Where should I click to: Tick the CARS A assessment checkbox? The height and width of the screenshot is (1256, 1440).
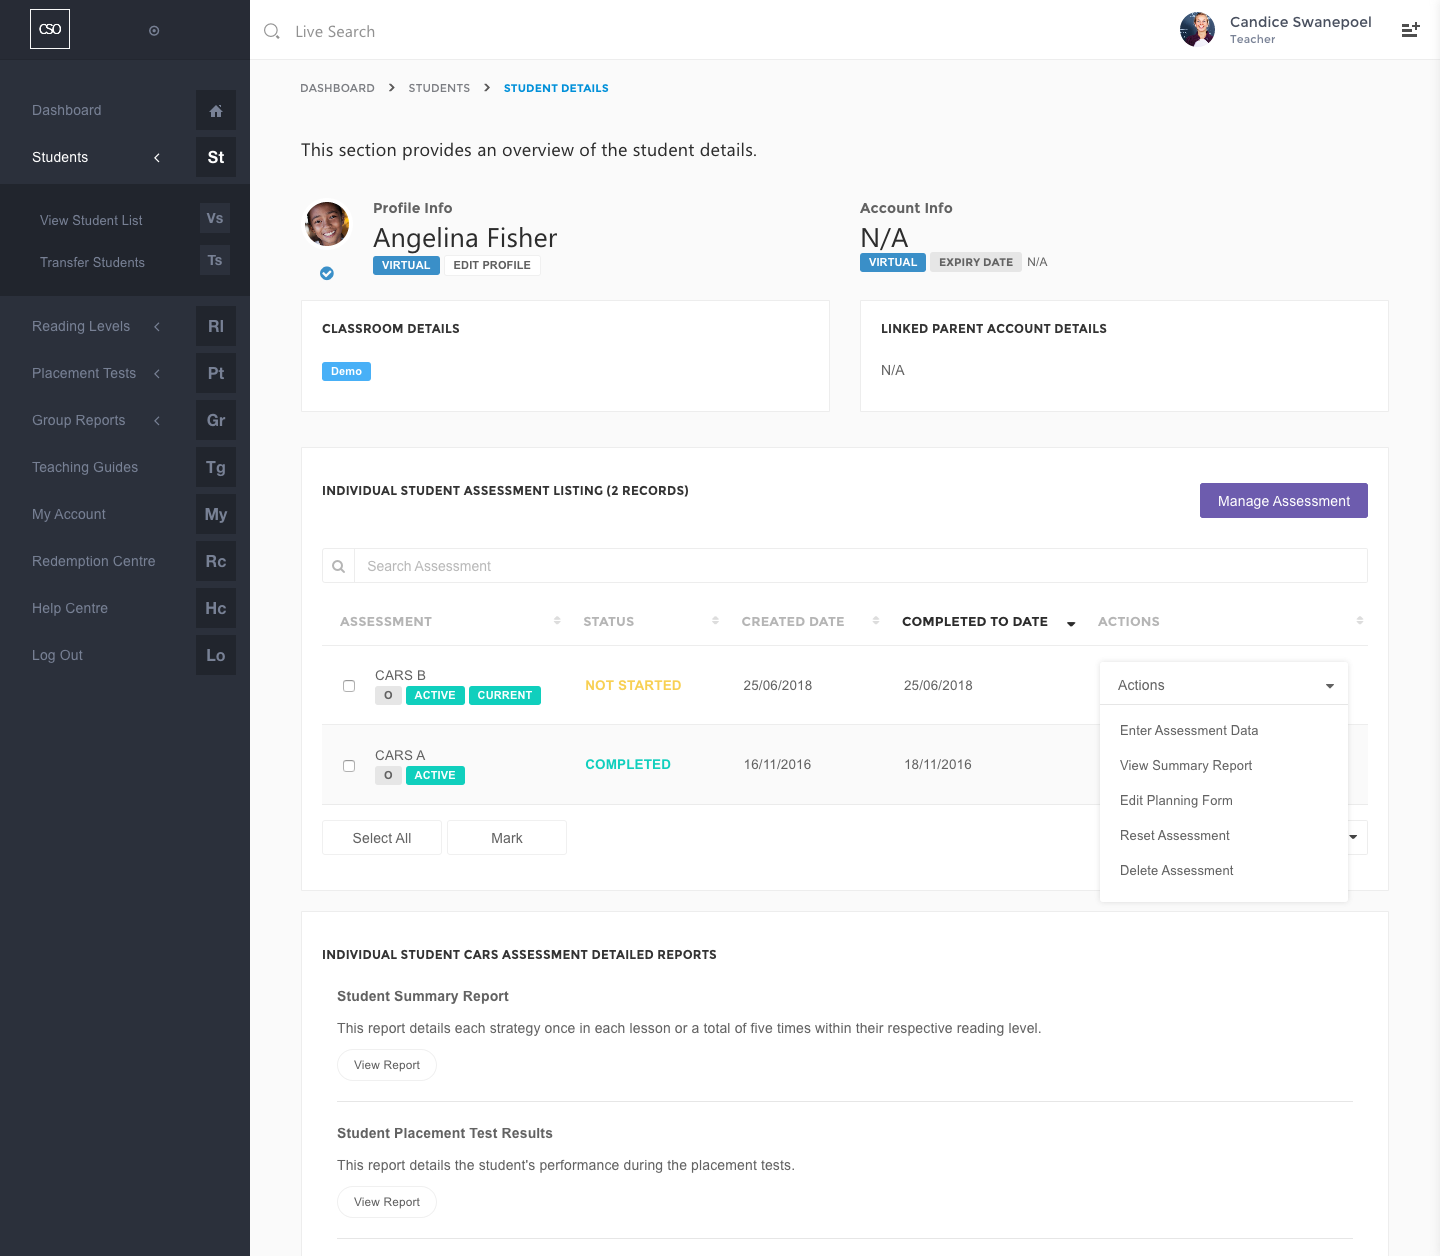pos(349,766)
